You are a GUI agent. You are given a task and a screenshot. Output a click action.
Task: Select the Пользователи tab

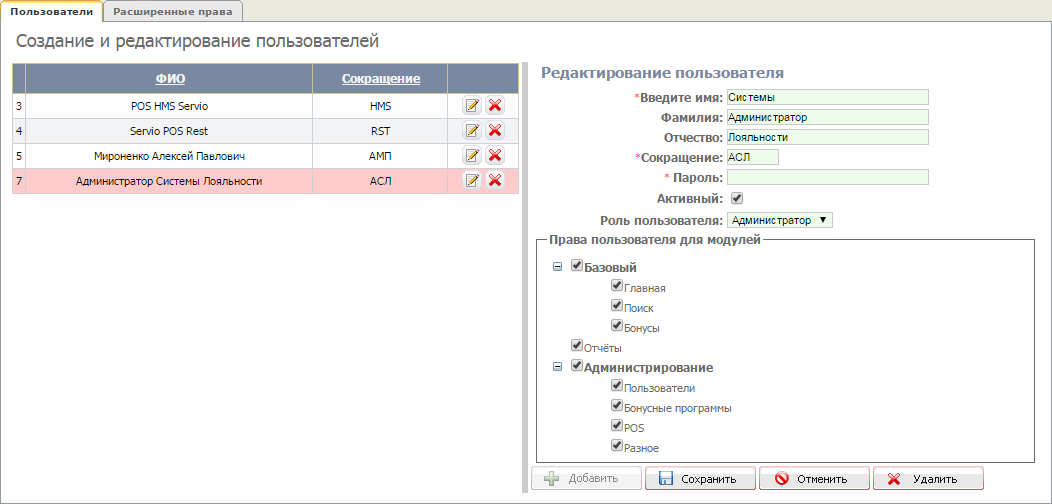pos(51,11)
